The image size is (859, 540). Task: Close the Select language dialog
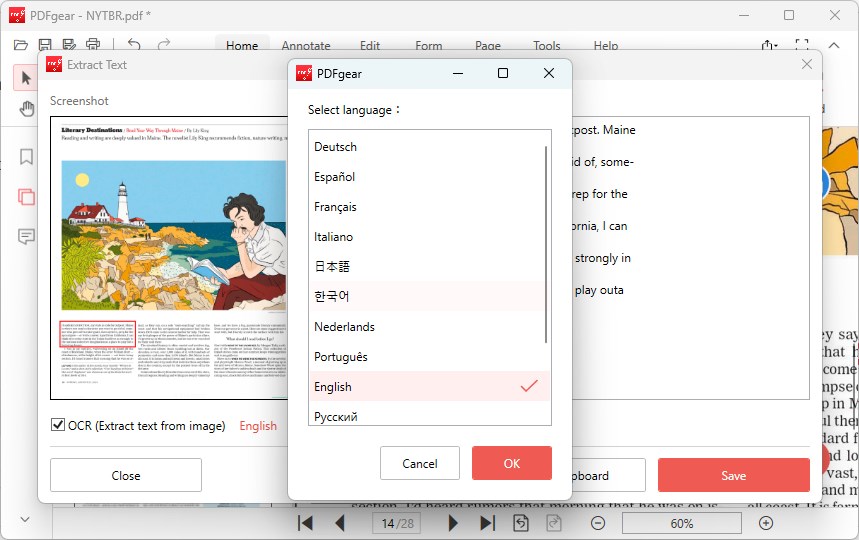549,73
